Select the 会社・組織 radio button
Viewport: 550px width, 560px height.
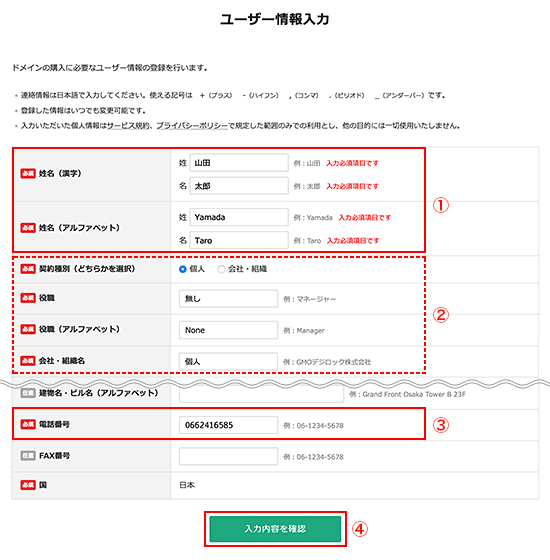coord(221,269)
